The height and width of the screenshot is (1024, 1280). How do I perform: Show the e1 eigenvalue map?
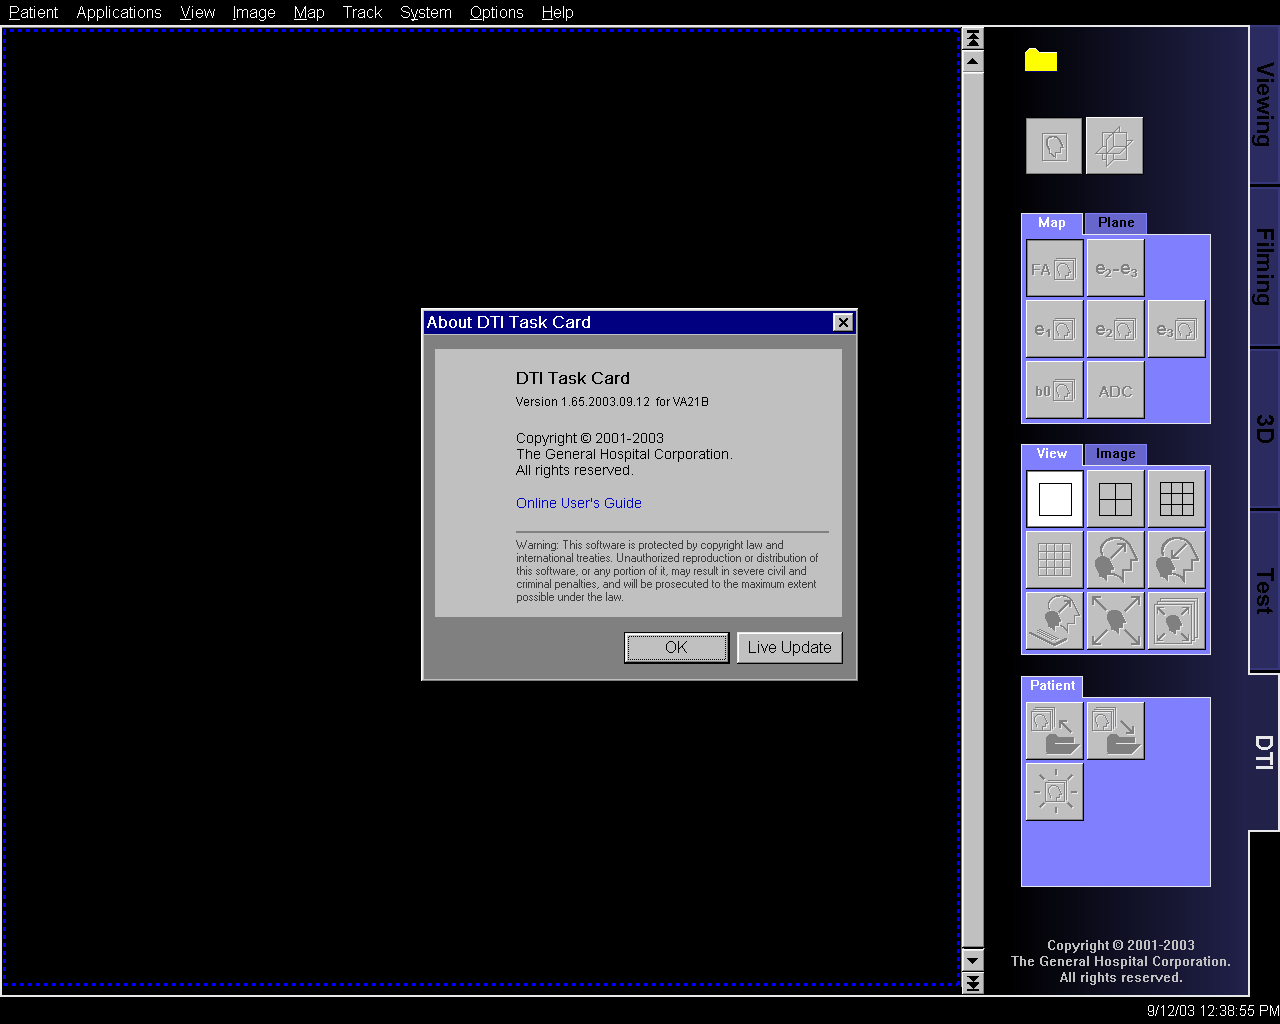(x=1054, y=329)
